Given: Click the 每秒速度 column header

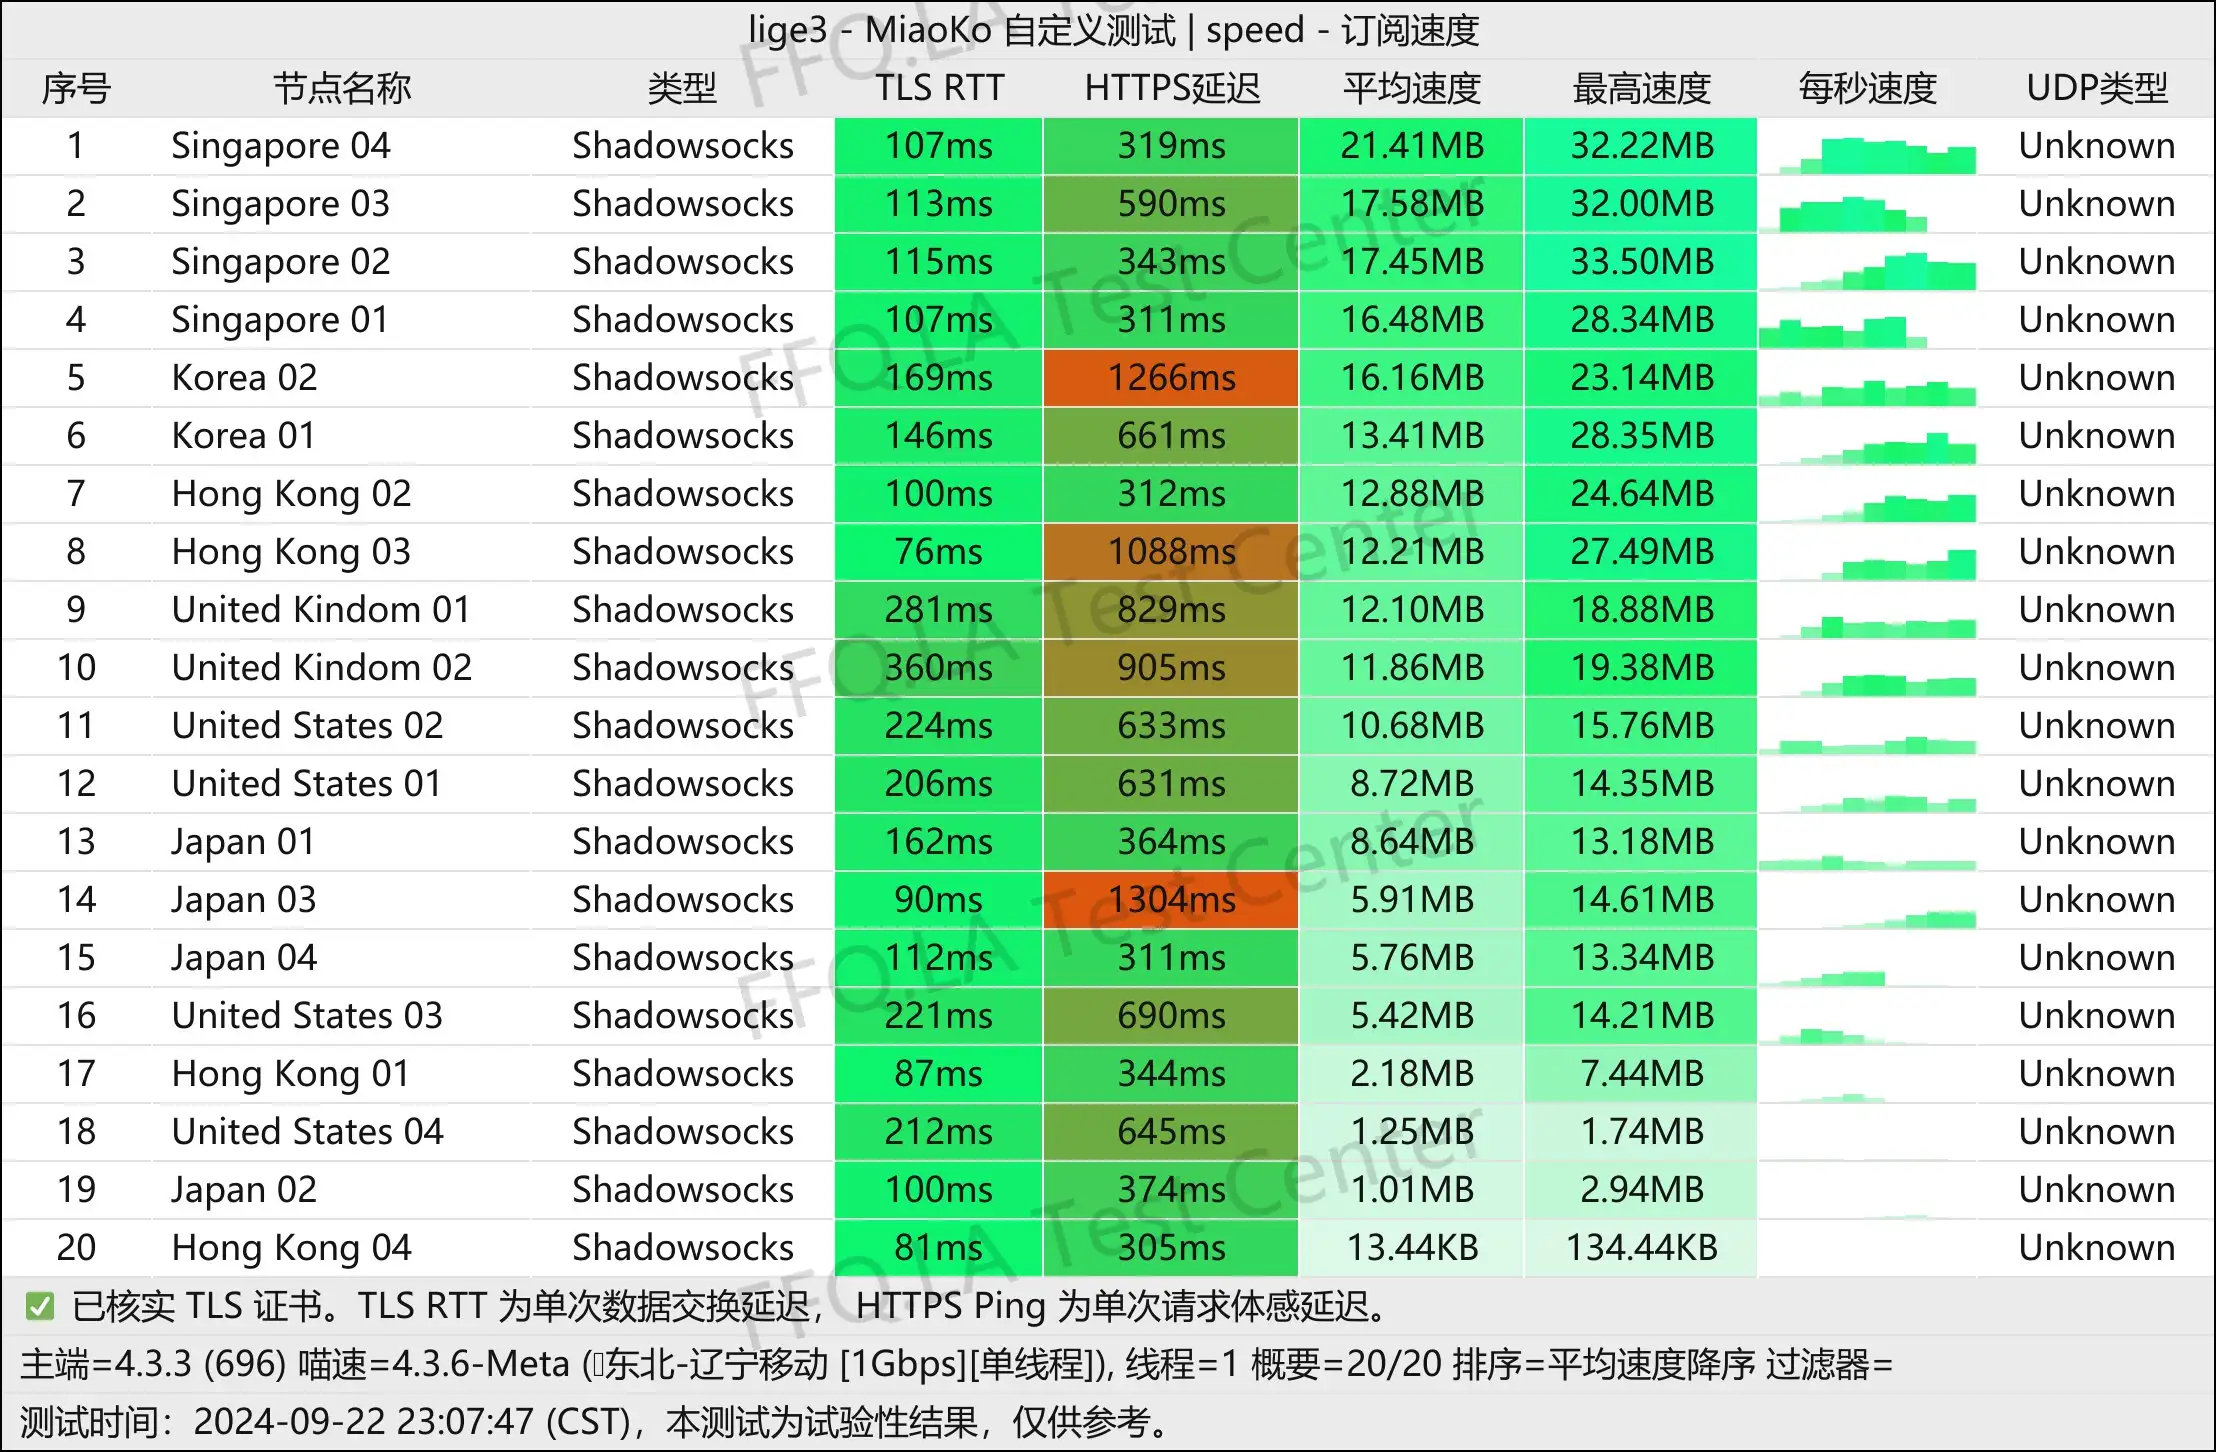Looking at the screenshot, I should [x=1867, y=88].
